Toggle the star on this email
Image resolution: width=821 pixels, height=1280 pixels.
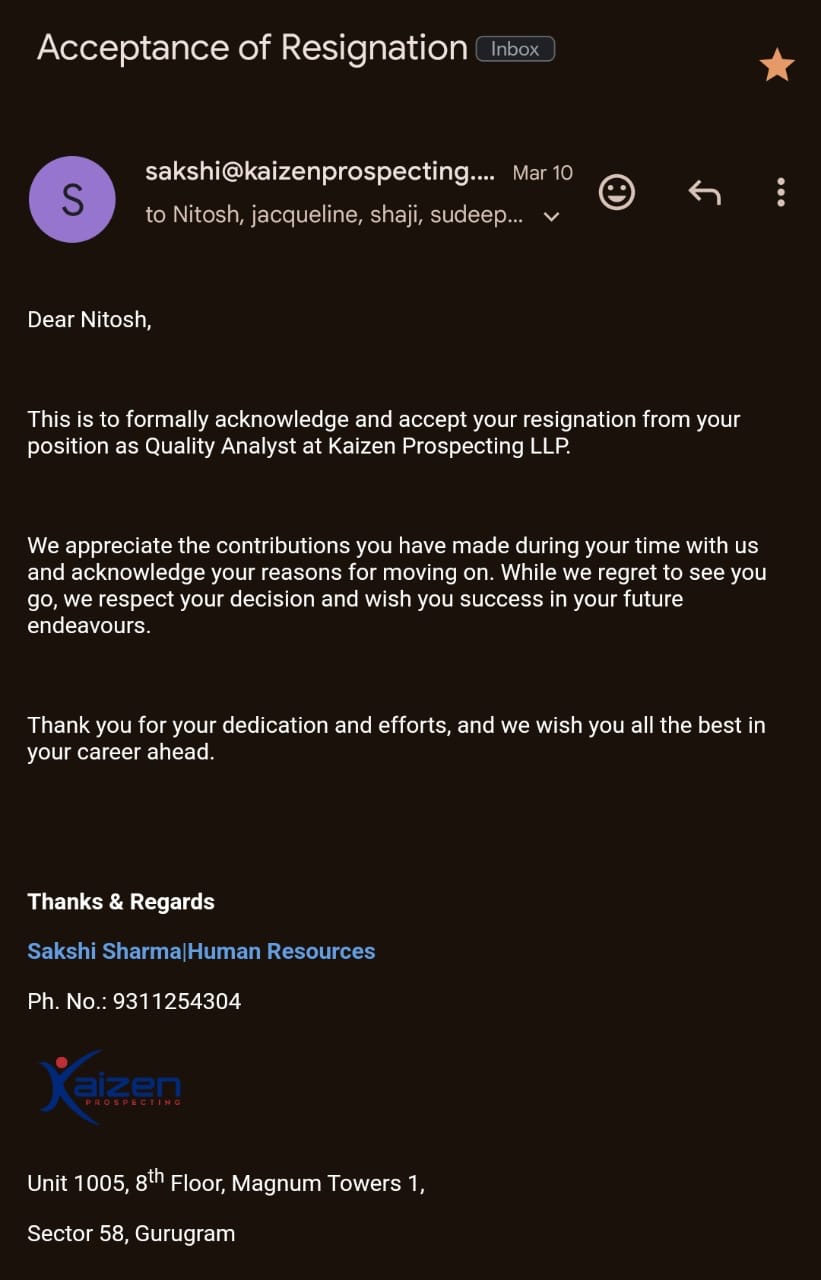(777, 66)
